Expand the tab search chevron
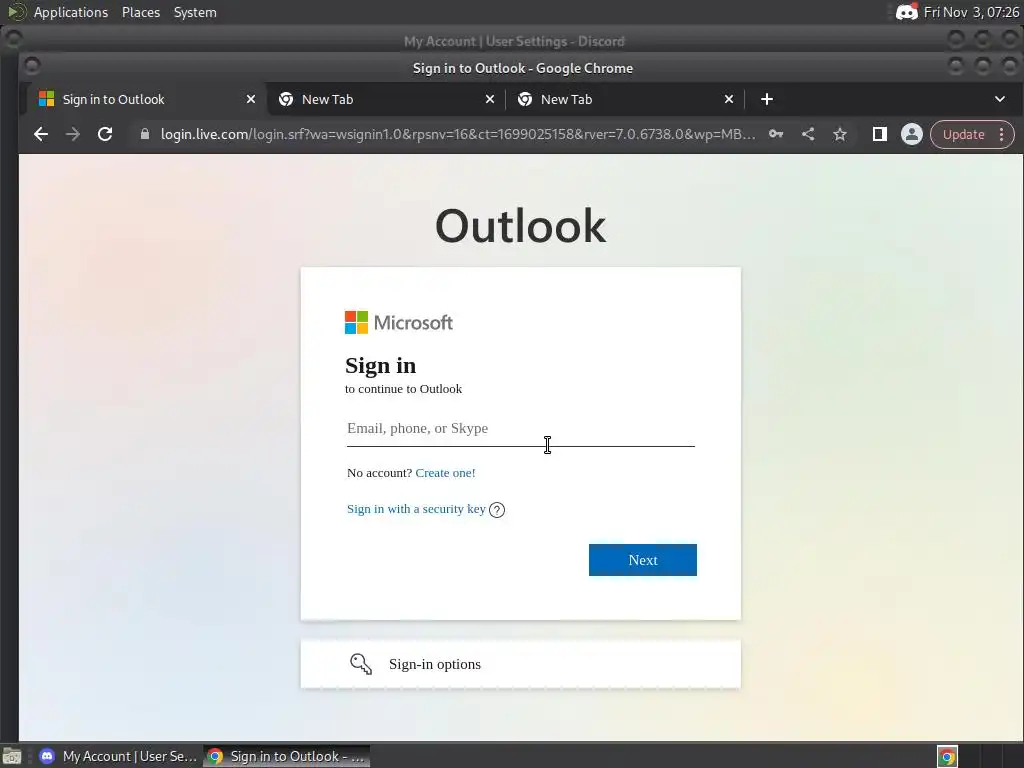Image resolution: width=1024 pixels, height=768 pixels. (x=999, y=99)
